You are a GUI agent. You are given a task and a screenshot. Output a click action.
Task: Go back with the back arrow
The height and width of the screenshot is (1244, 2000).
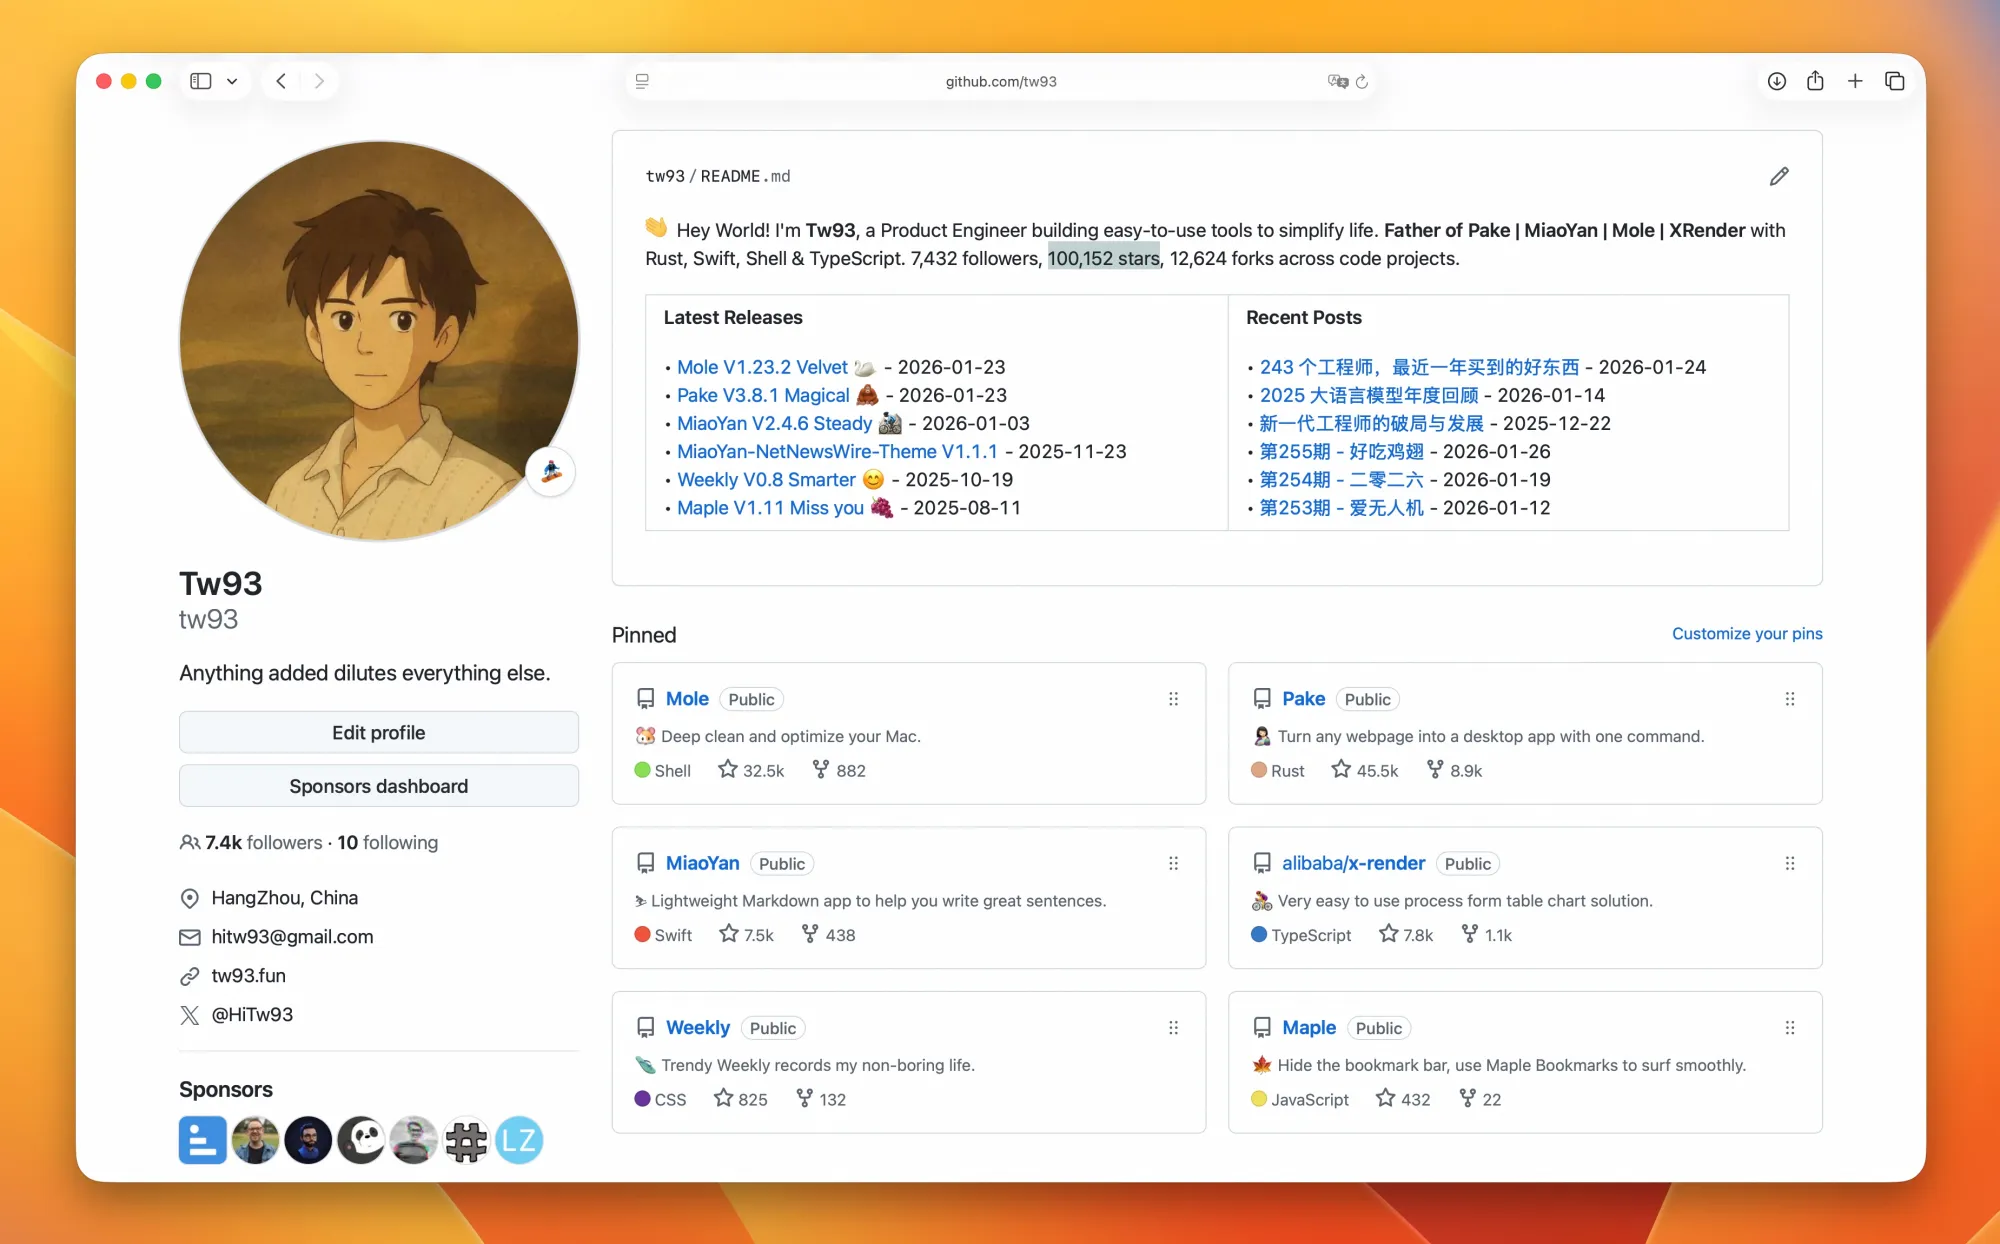(x=281, y=81)
